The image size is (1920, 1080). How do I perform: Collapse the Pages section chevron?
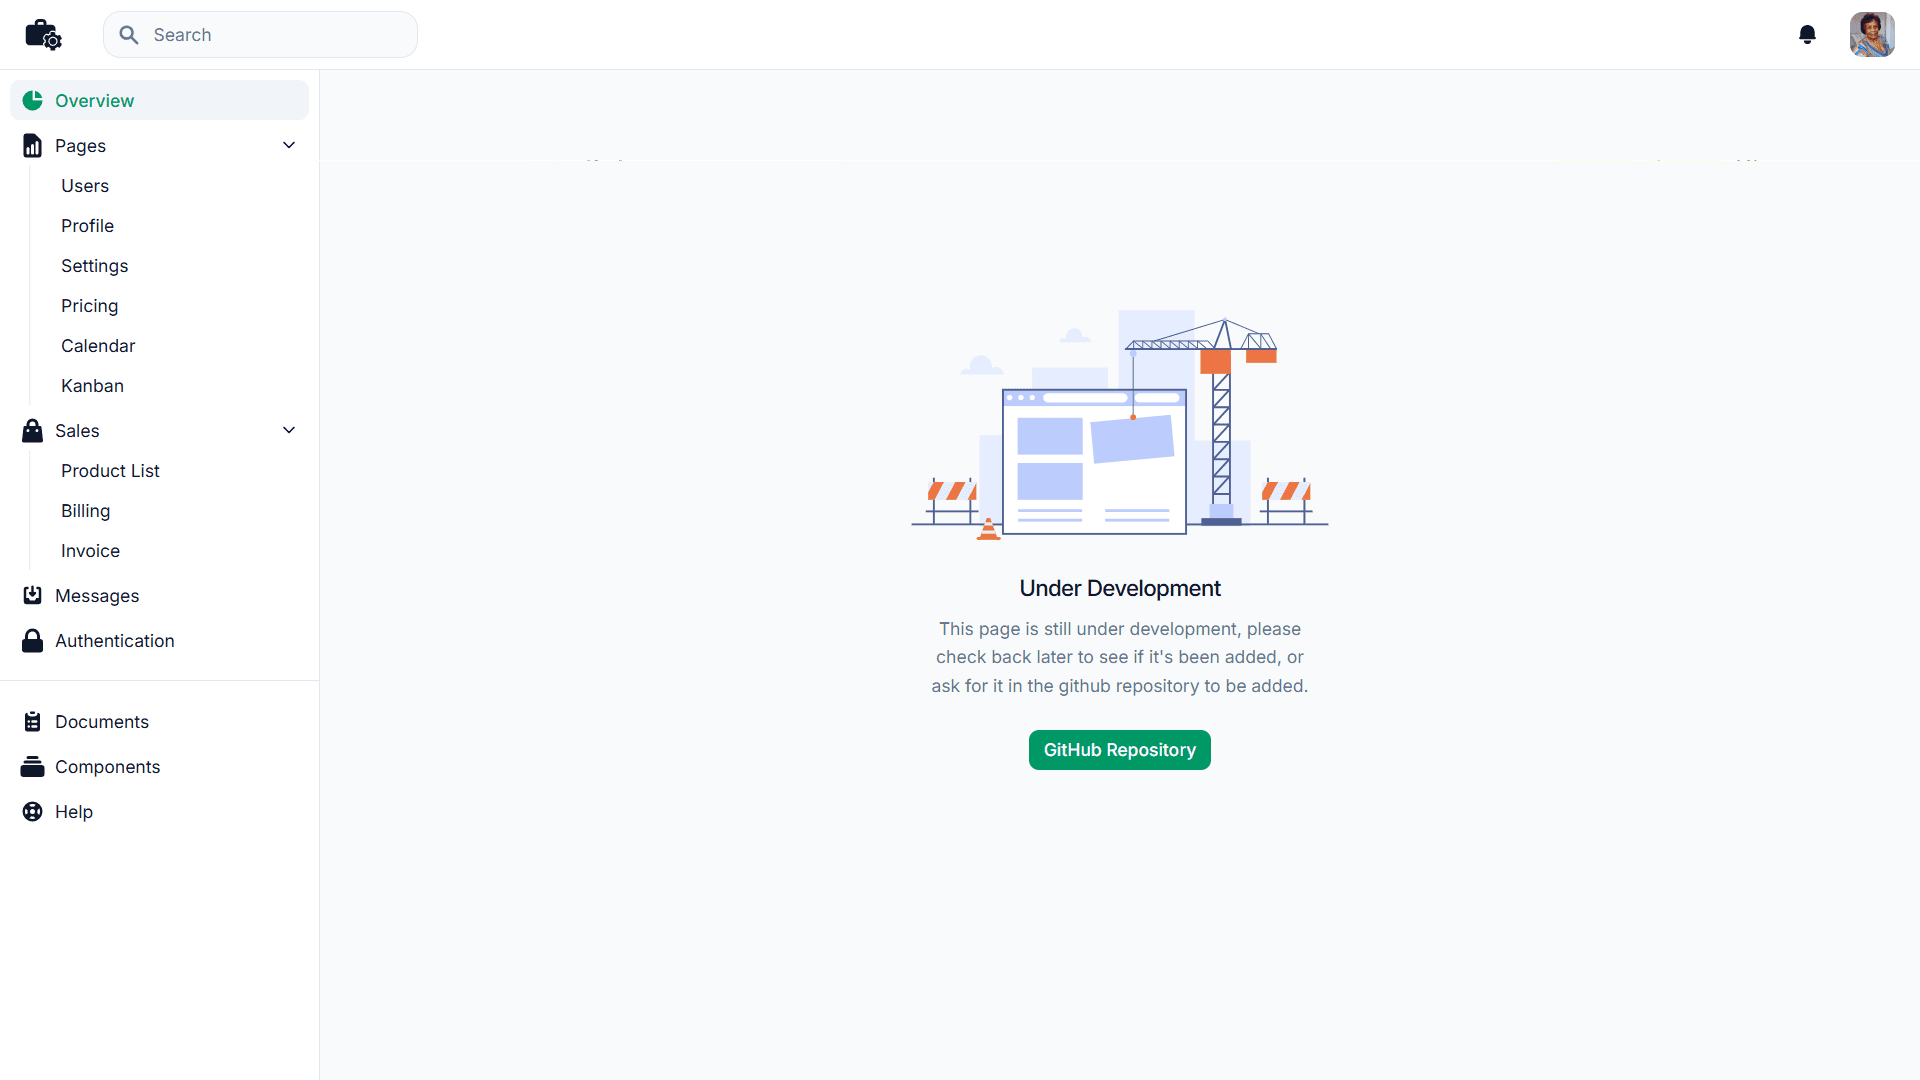coord(289,146)
